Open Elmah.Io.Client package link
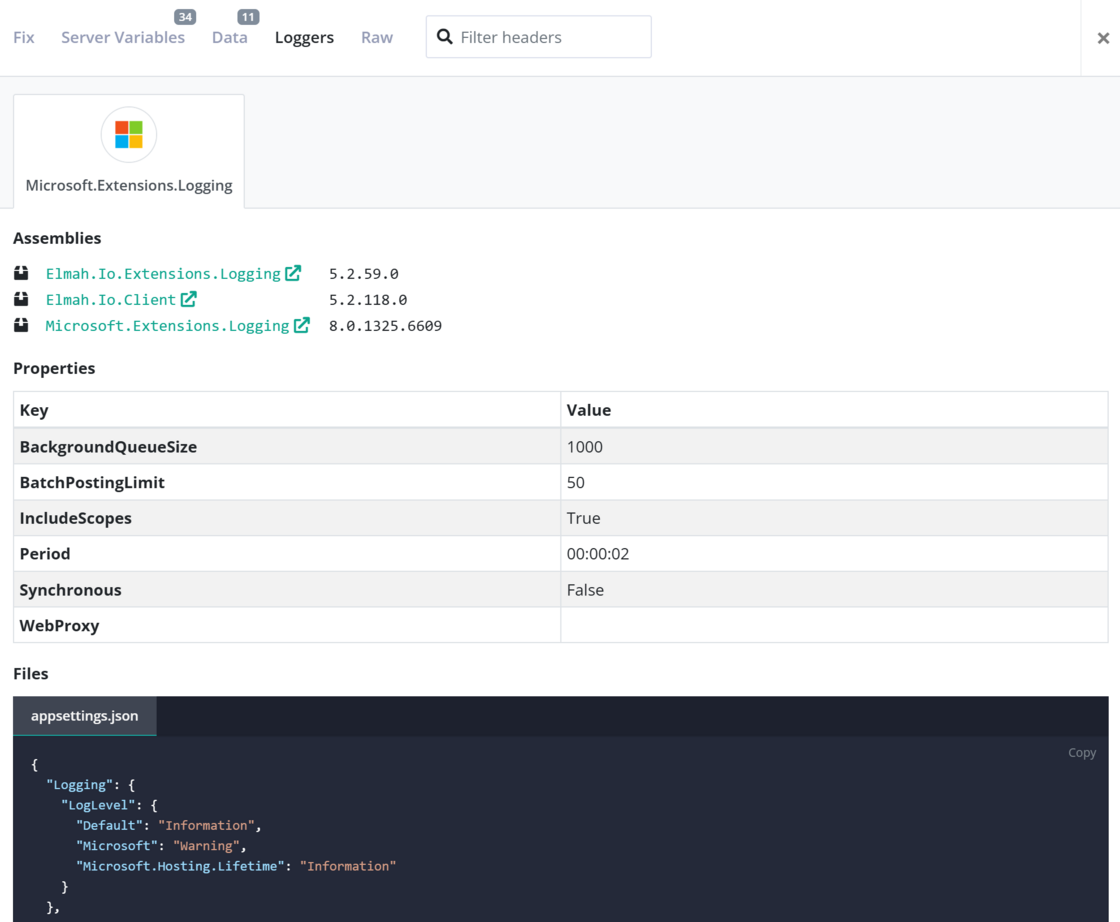 point(111,299)
